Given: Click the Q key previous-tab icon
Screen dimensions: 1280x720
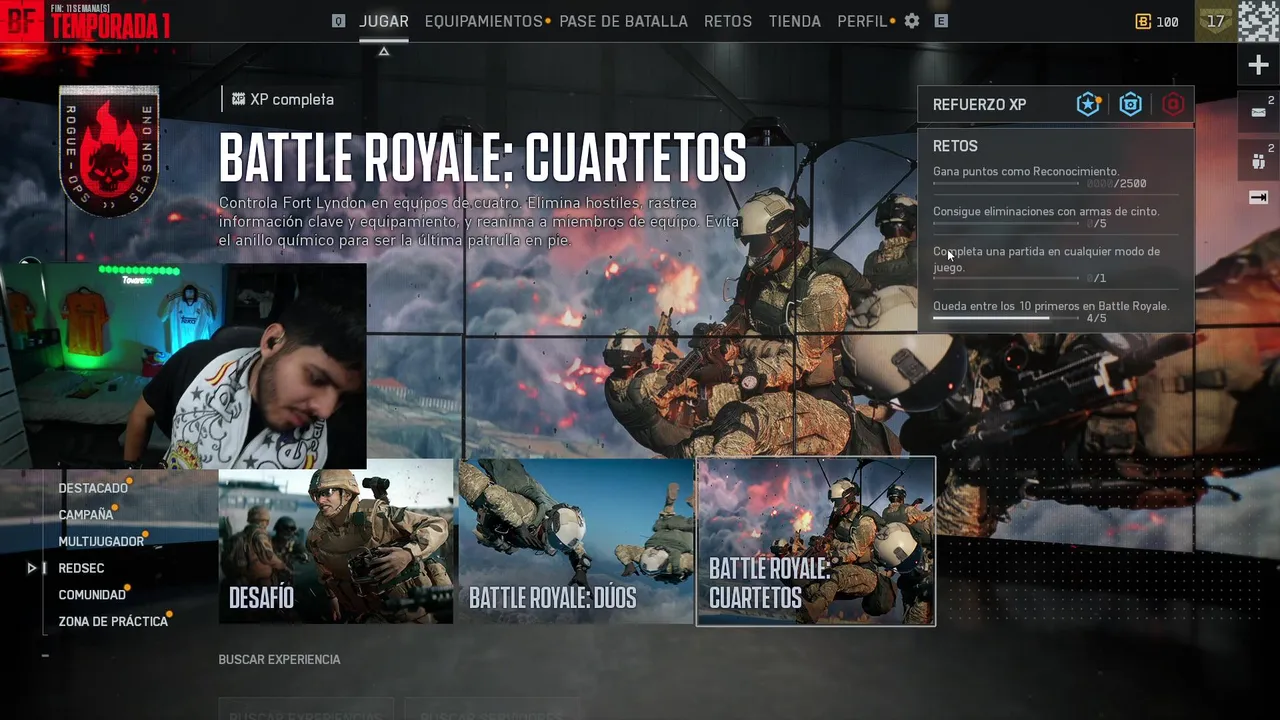Looking at the screenshot, I should point(339,21).
